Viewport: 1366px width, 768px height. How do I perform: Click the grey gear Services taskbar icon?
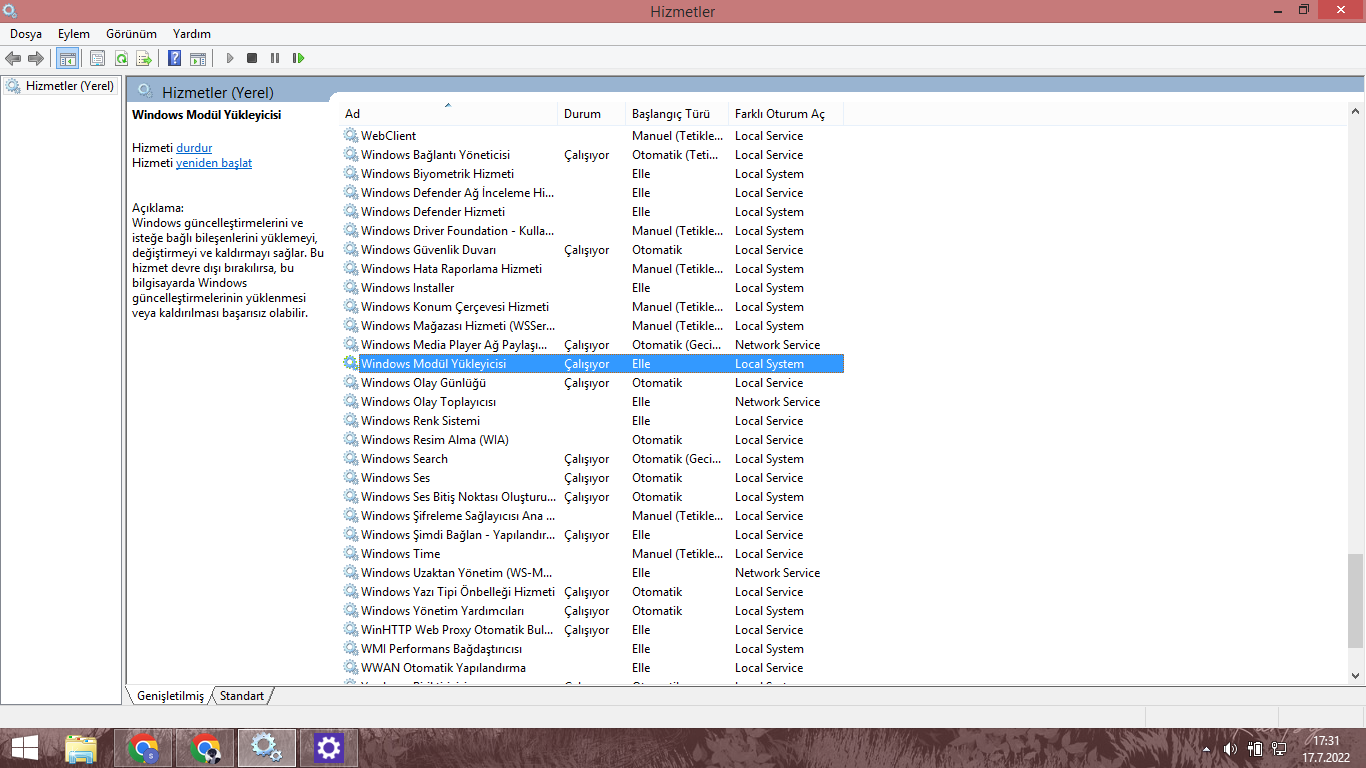(x=266, y=748)
